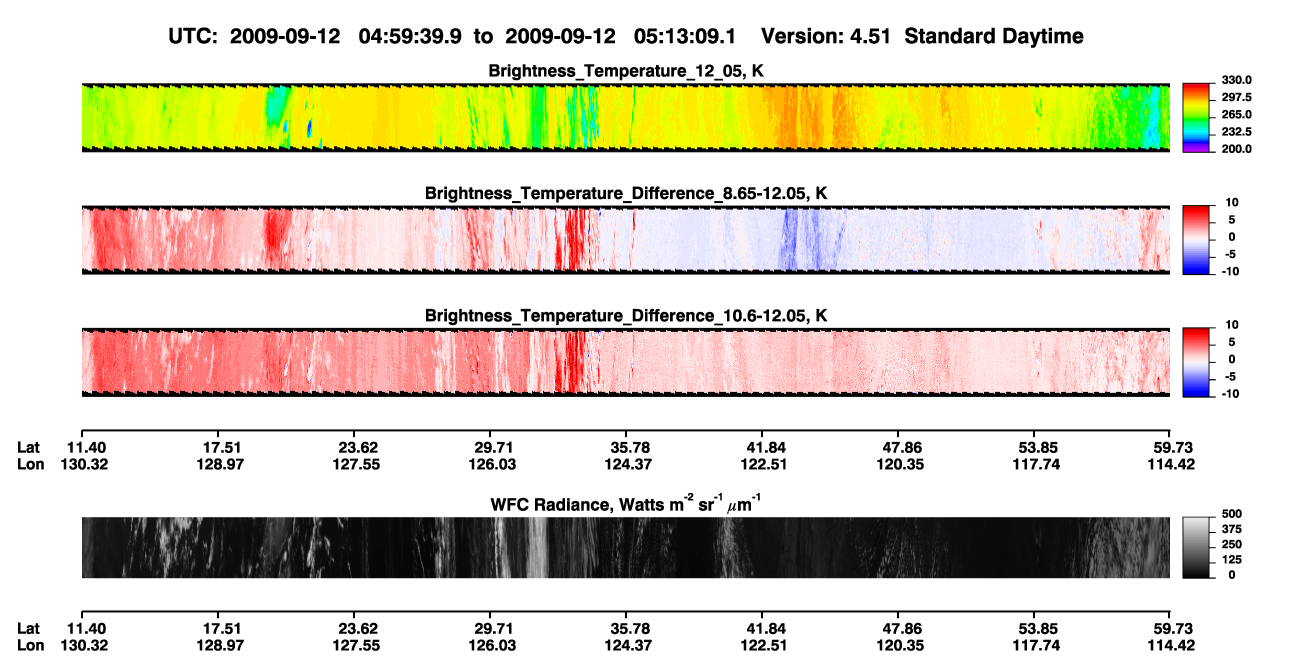1300x667 pixels.
Task: Click the Version 4.51 Standard Daytime label
Action: [x=922, y=37]
